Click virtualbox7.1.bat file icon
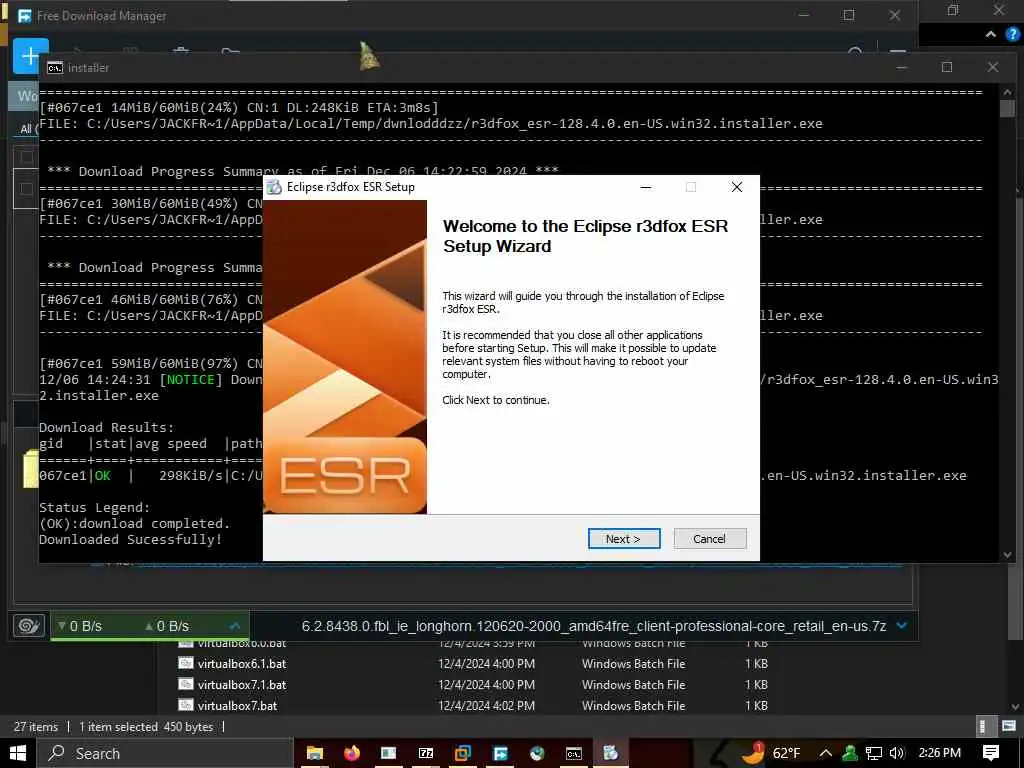The height and width of the screenshot is (768, 1024). 186,684
